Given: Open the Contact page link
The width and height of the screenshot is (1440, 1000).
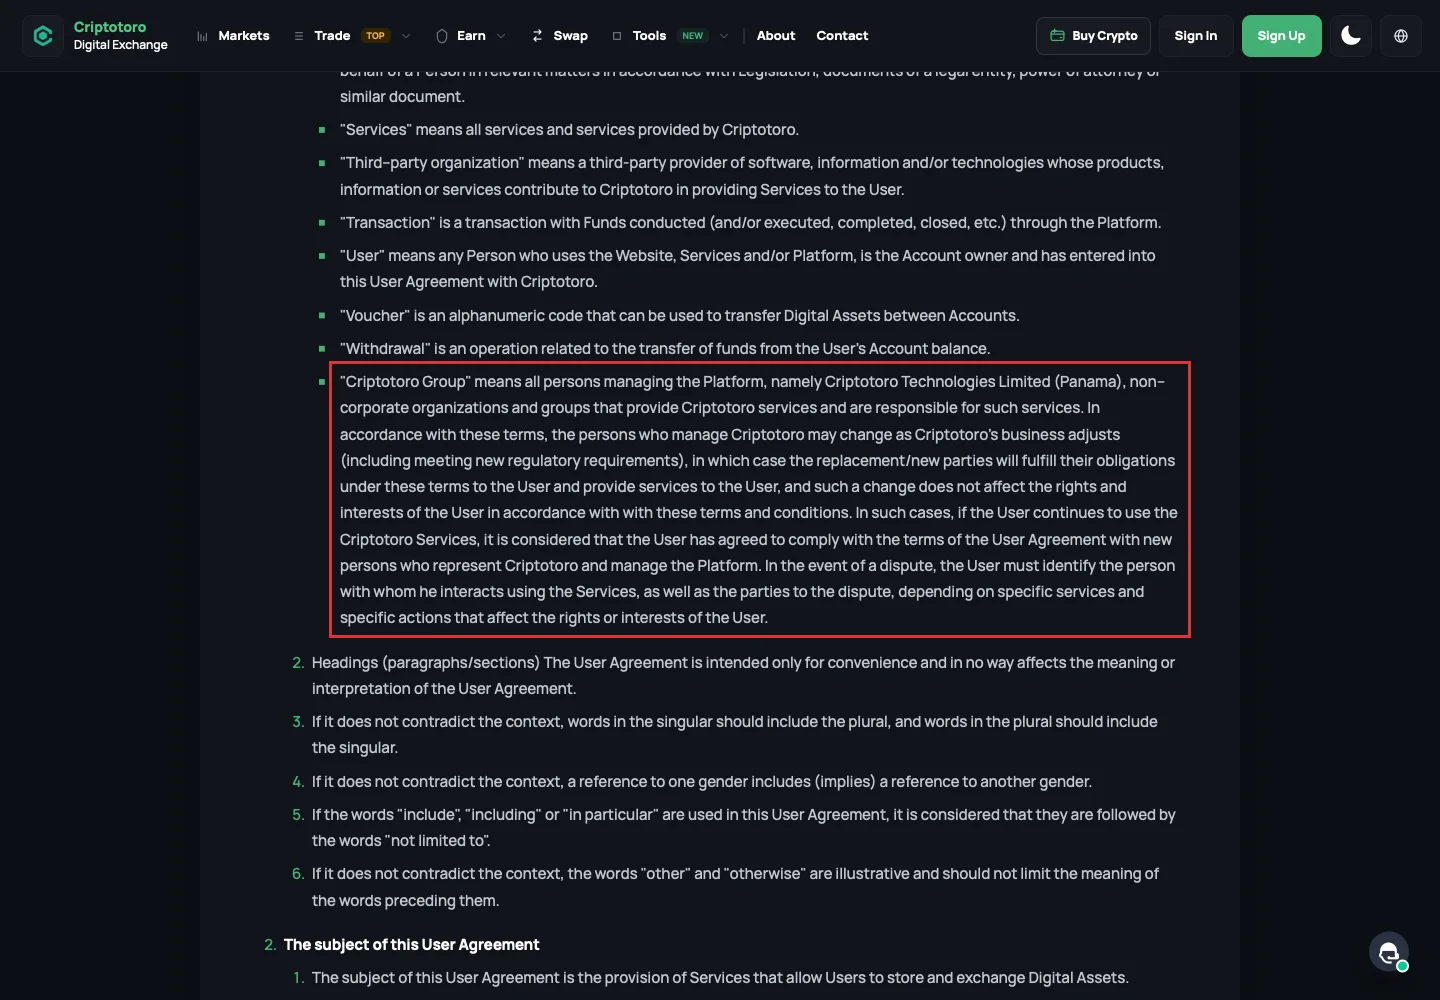Looking at the screenshot, I should pos(842,36).
